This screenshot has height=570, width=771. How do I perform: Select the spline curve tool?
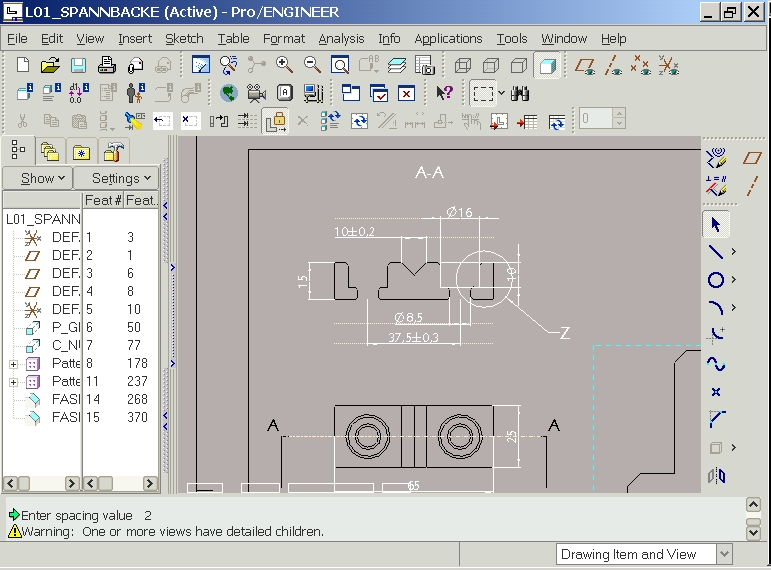tap(716, 364)
